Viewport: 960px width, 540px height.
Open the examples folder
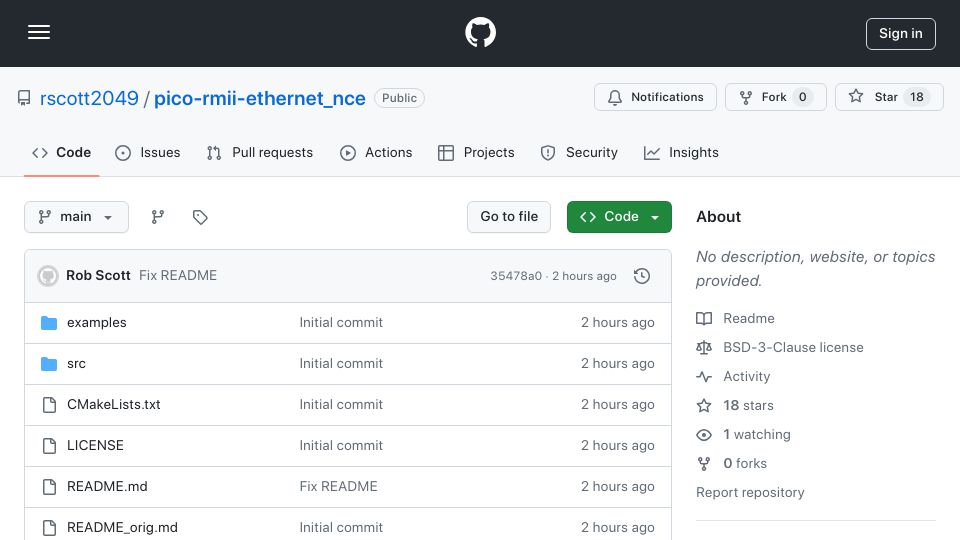(97, 323)
